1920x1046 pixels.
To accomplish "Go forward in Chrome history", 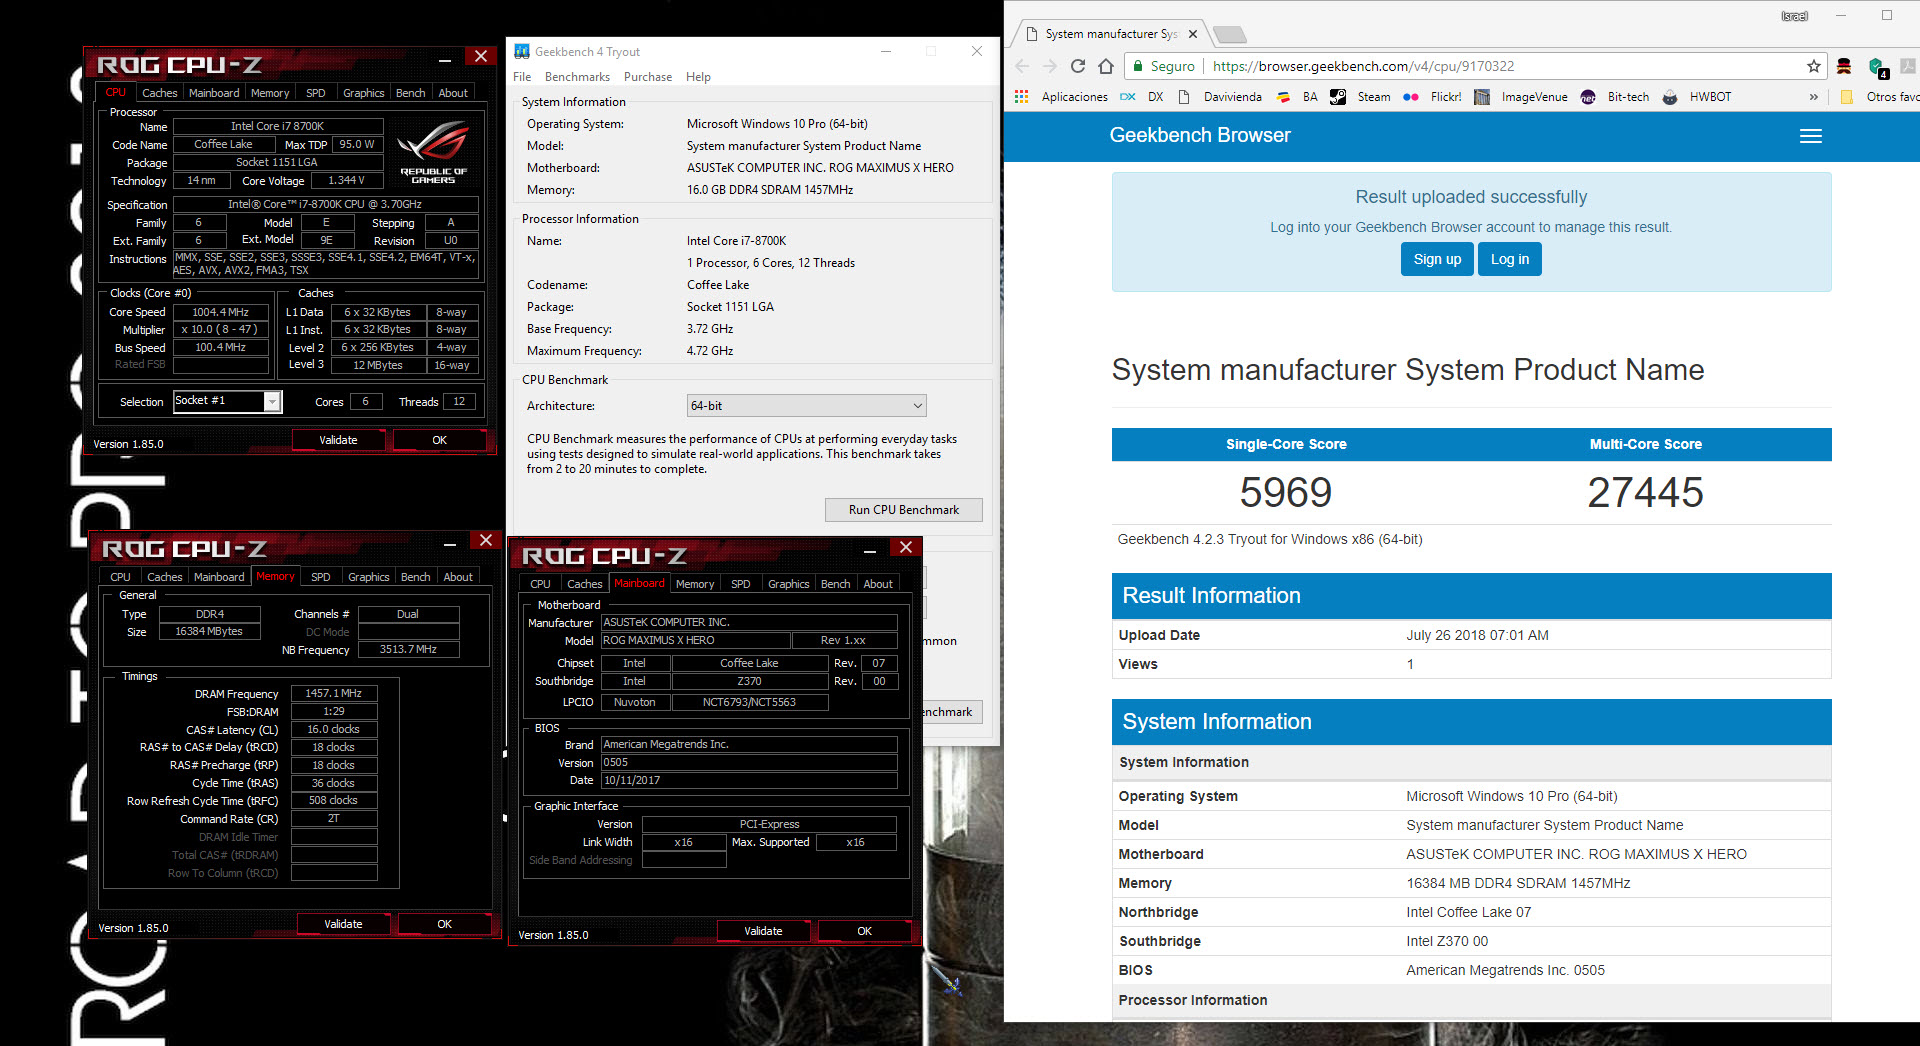I will (1050, 66).
